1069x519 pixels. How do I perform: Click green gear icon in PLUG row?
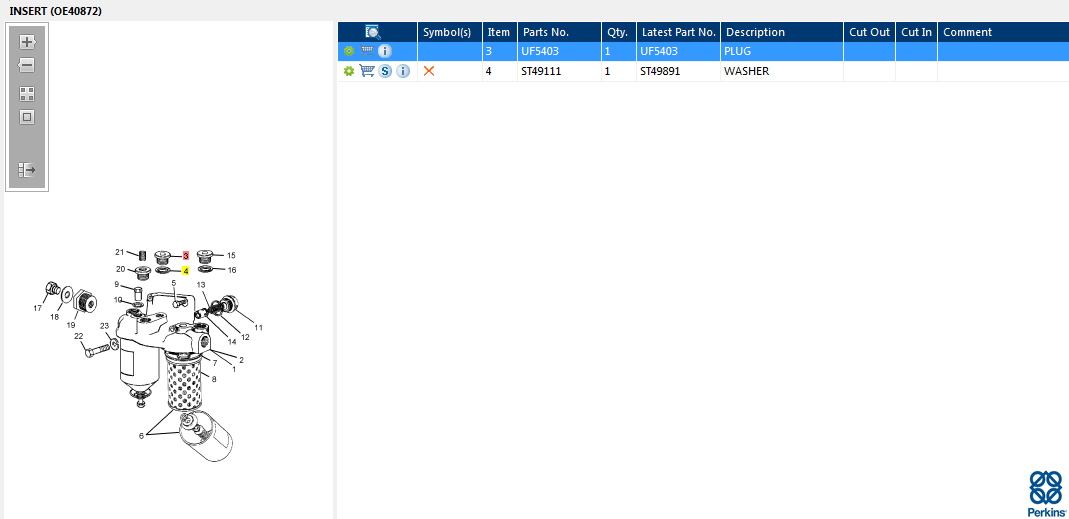point(349,51)
